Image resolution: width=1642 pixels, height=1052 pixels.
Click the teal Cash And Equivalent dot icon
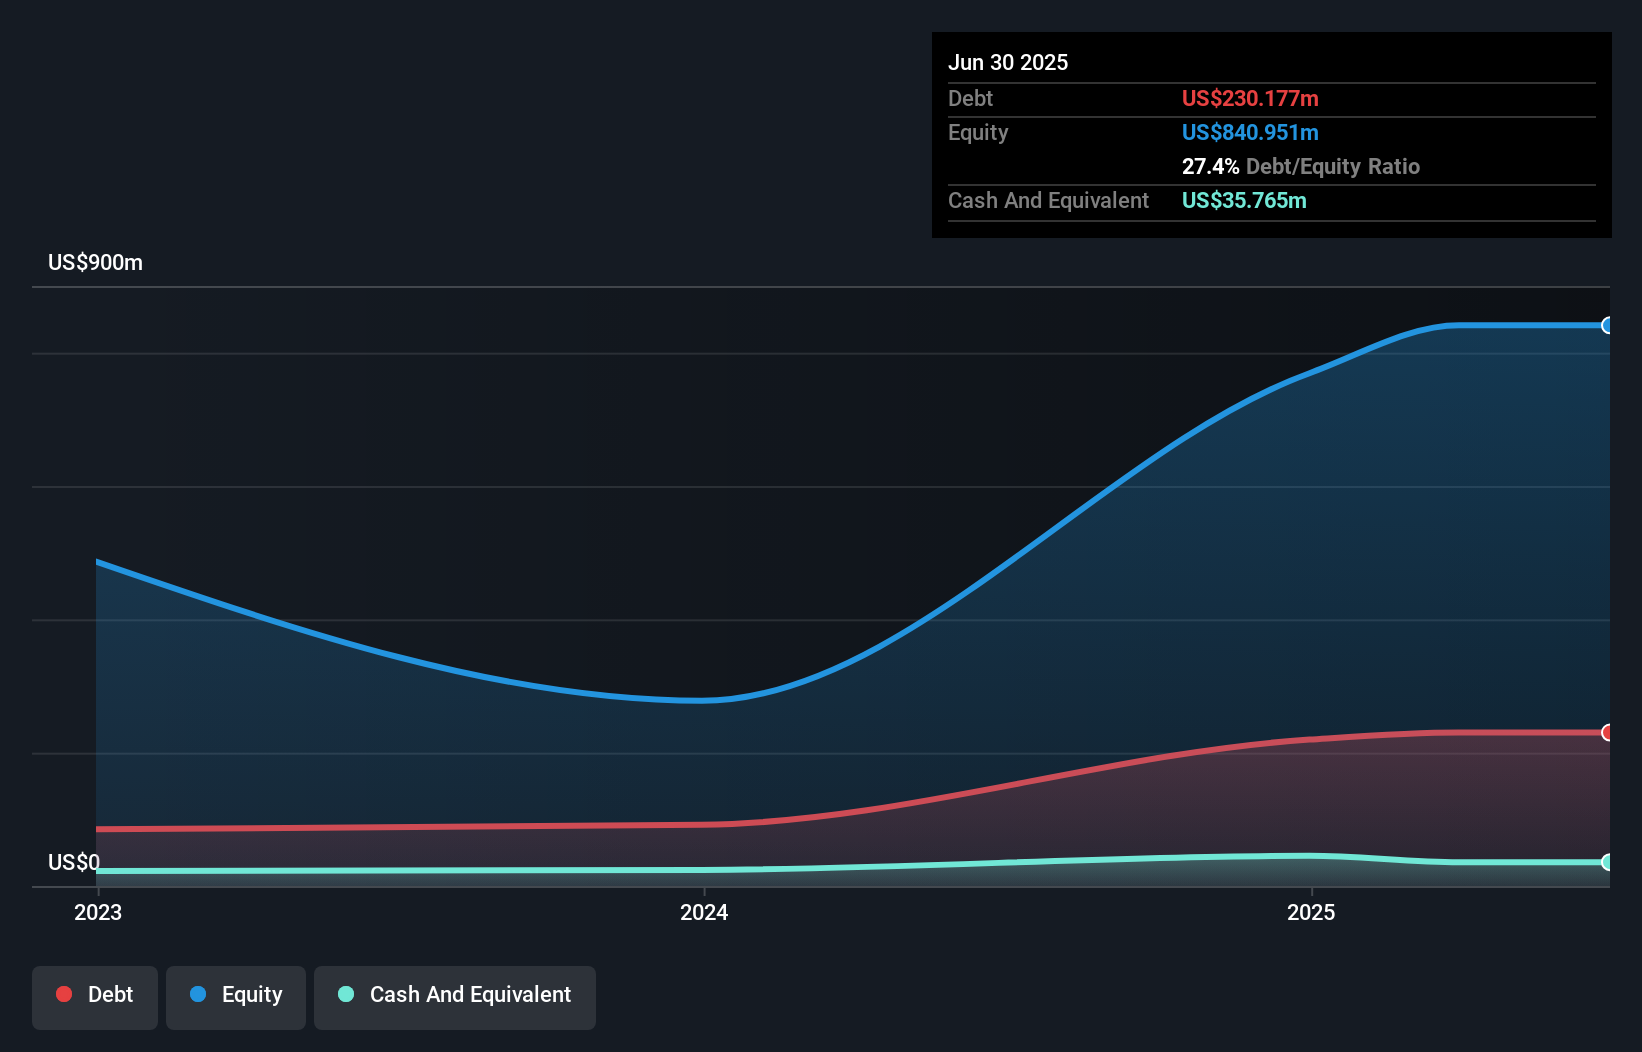click(x=345, y=994)
